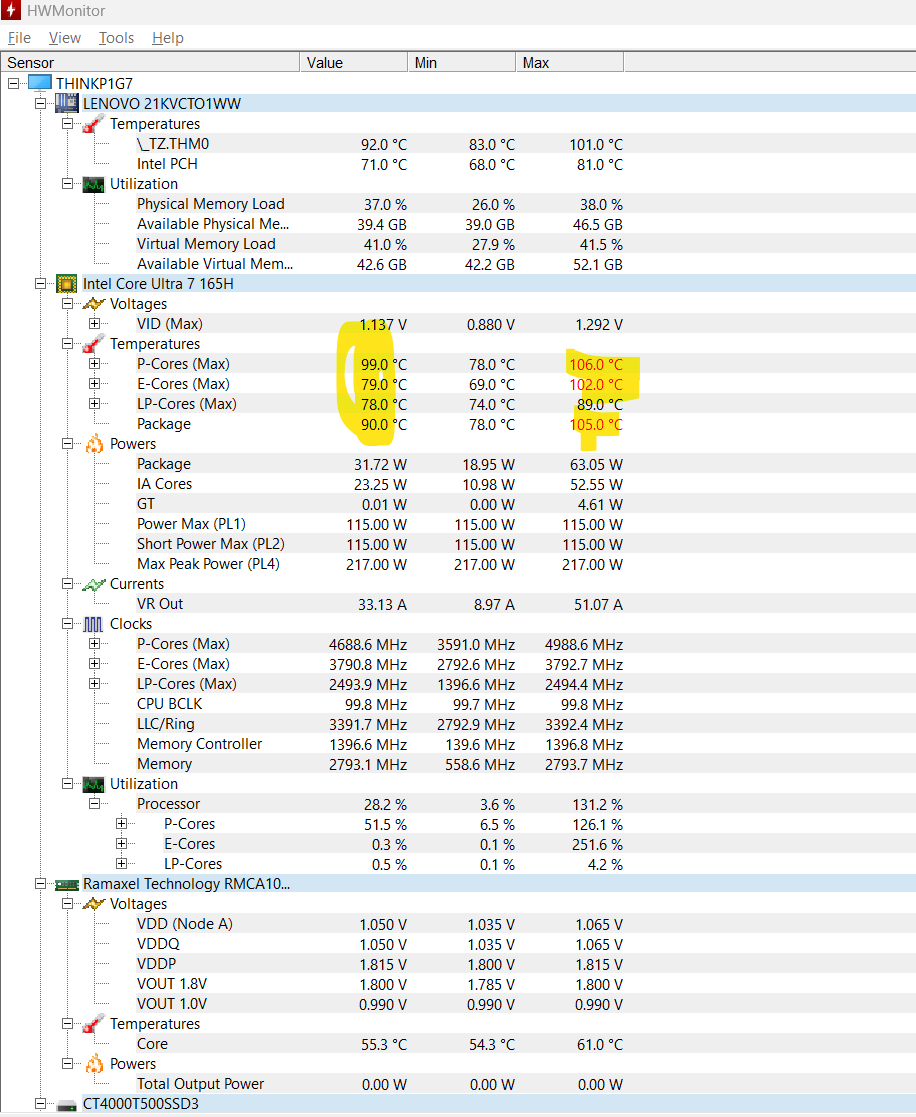Open the File menu
916x1117 pixels.
(x=19, y=38)
